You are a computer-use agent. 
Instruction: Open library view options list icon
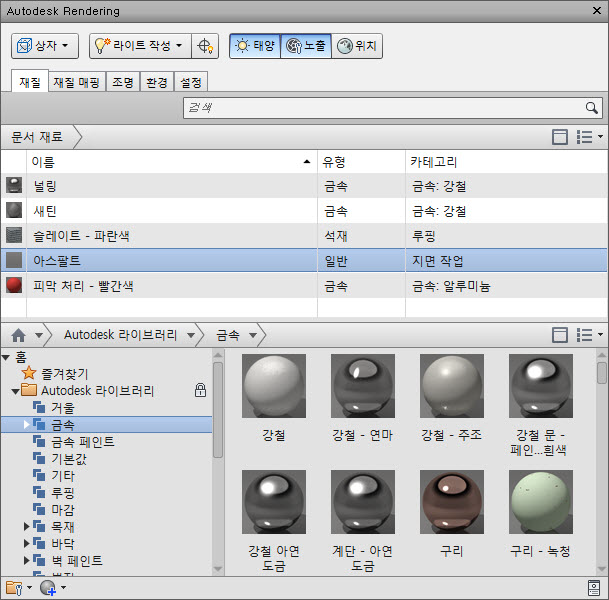pyautogui.click(x=590, y=335)
